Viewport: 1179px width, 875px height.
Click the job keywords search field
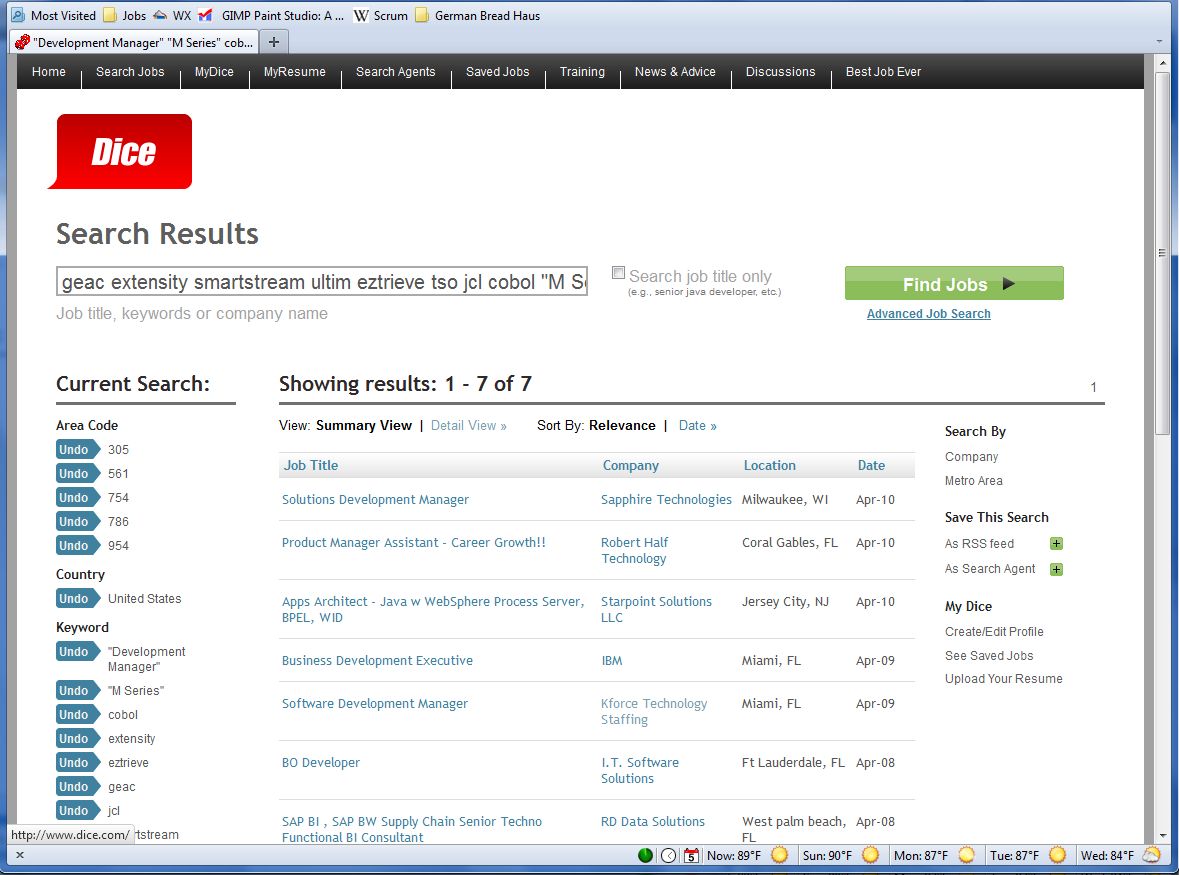[x=322, y=281]
